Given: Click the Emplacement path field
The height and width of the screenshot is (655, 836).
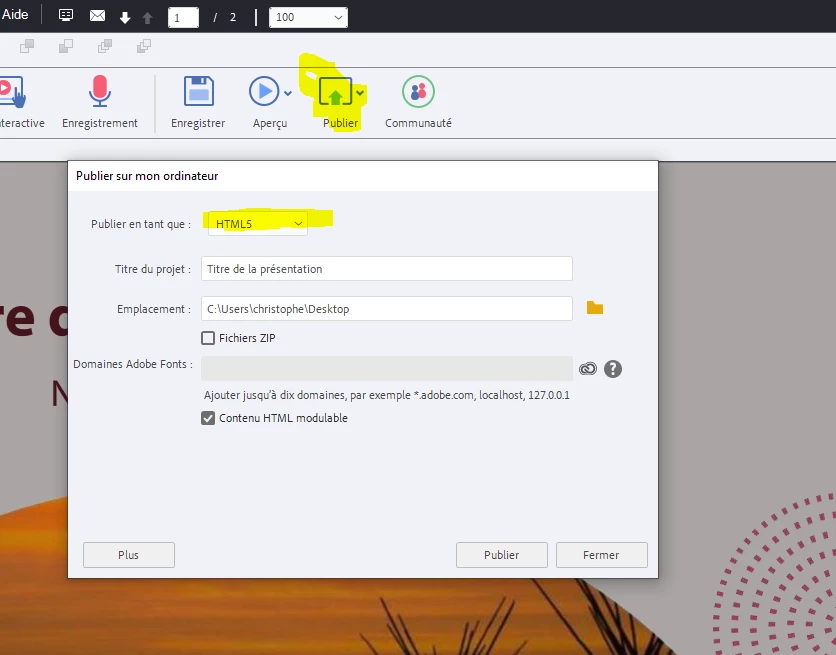Looking at the screenshot, I should pos(387,309).
